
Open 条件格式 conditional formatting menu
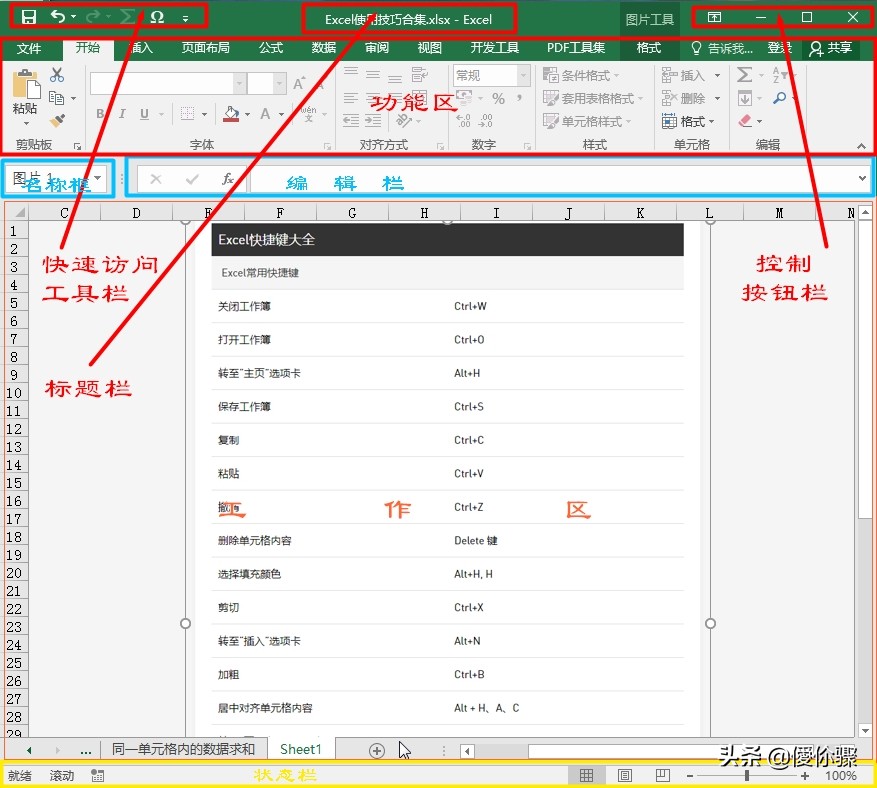pos(582,75)
